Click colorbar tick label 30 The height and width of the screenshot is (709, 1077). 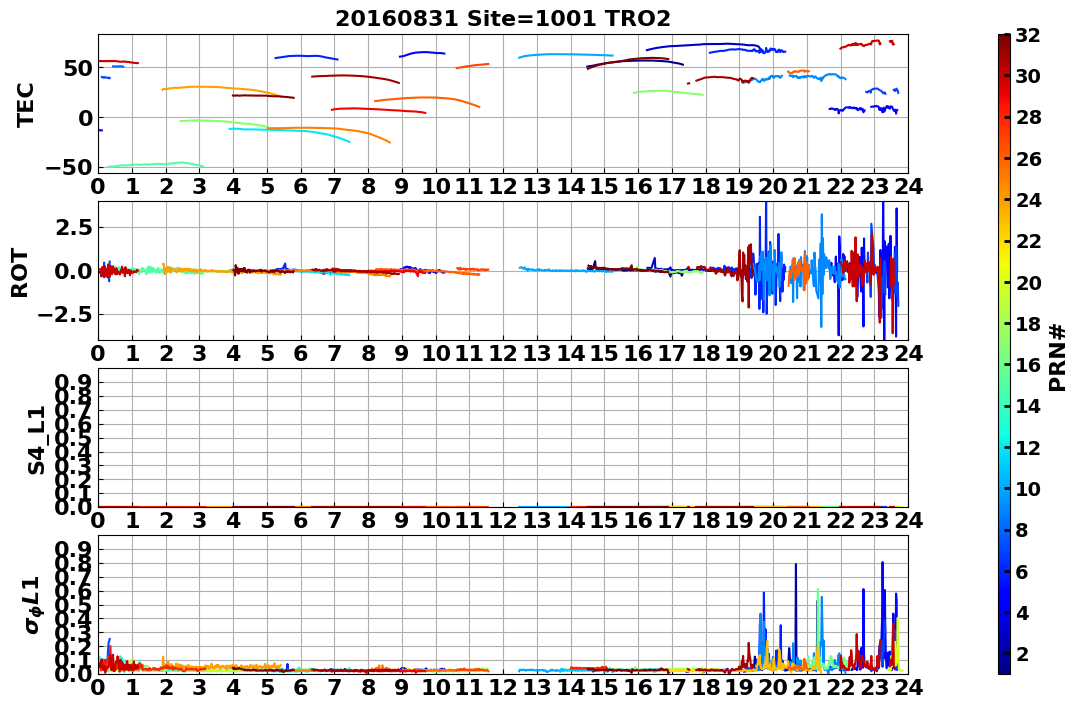pos(1028,76)
